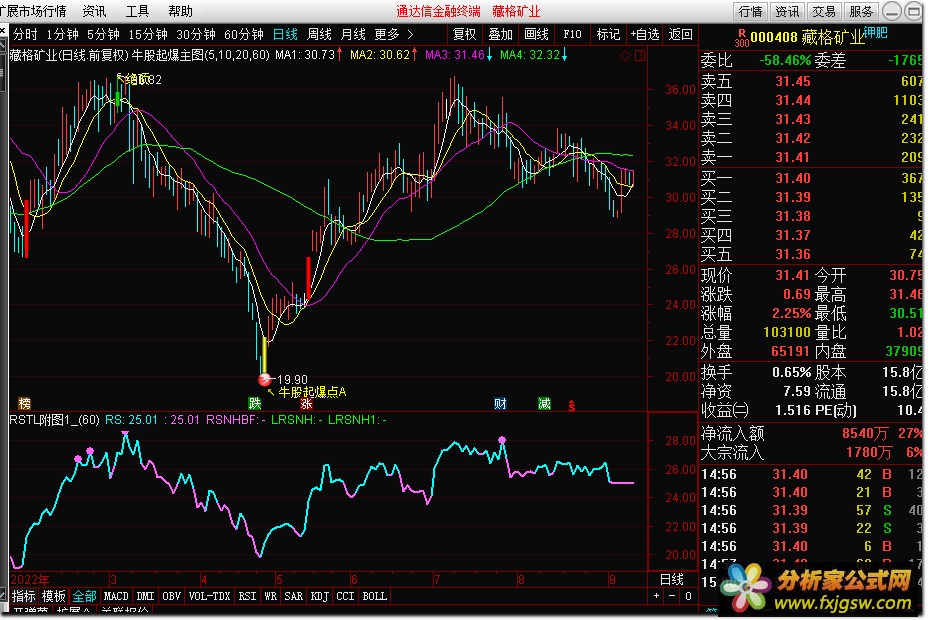Click the blue 财 marker icon

point(500,403)
